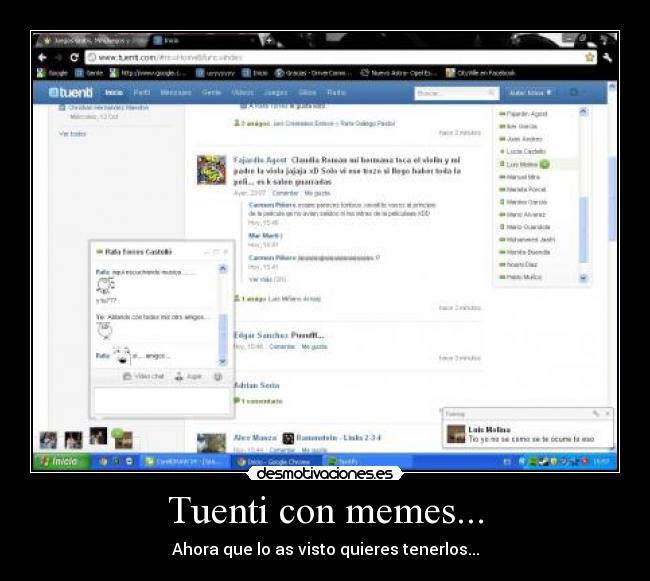Viewport: 650px width, 581px height.
Task: Open chat with Fajardin Agost in list
Action: click(x=524, y=114)
